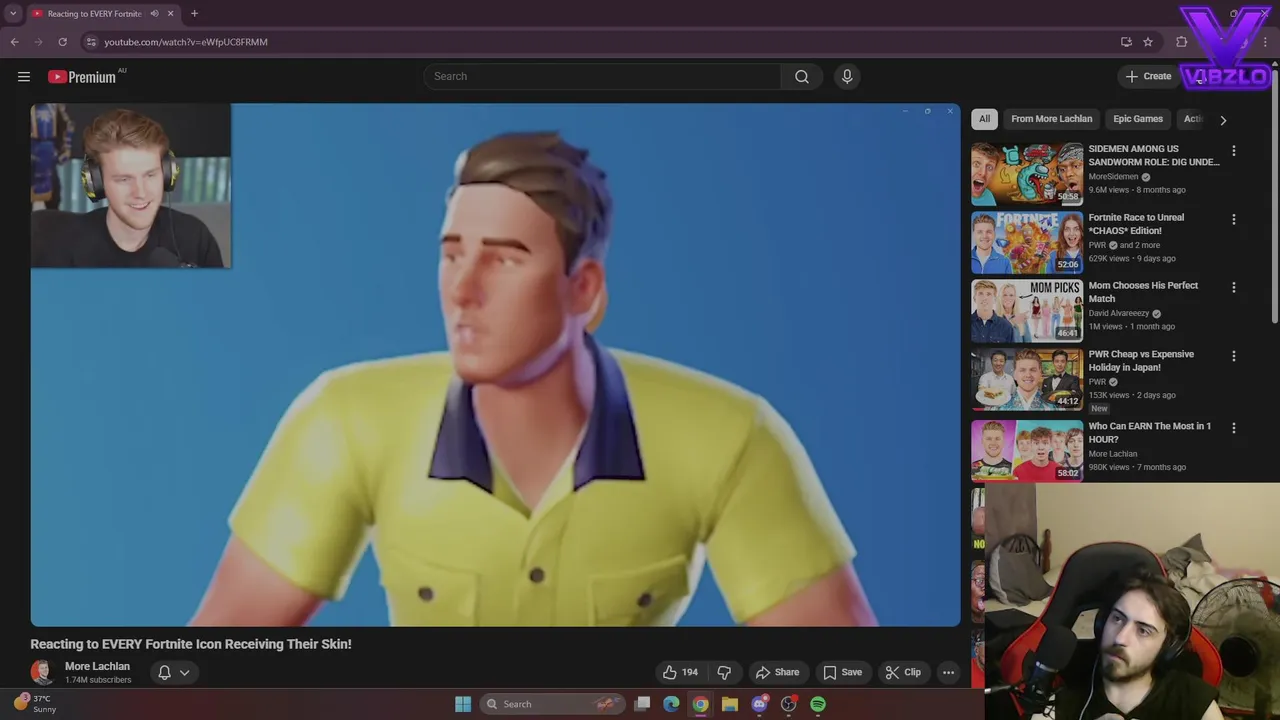Open Sidemen Among Us video thumbnail
The image size is (1280, 720).
click(x=1027, y=174)
